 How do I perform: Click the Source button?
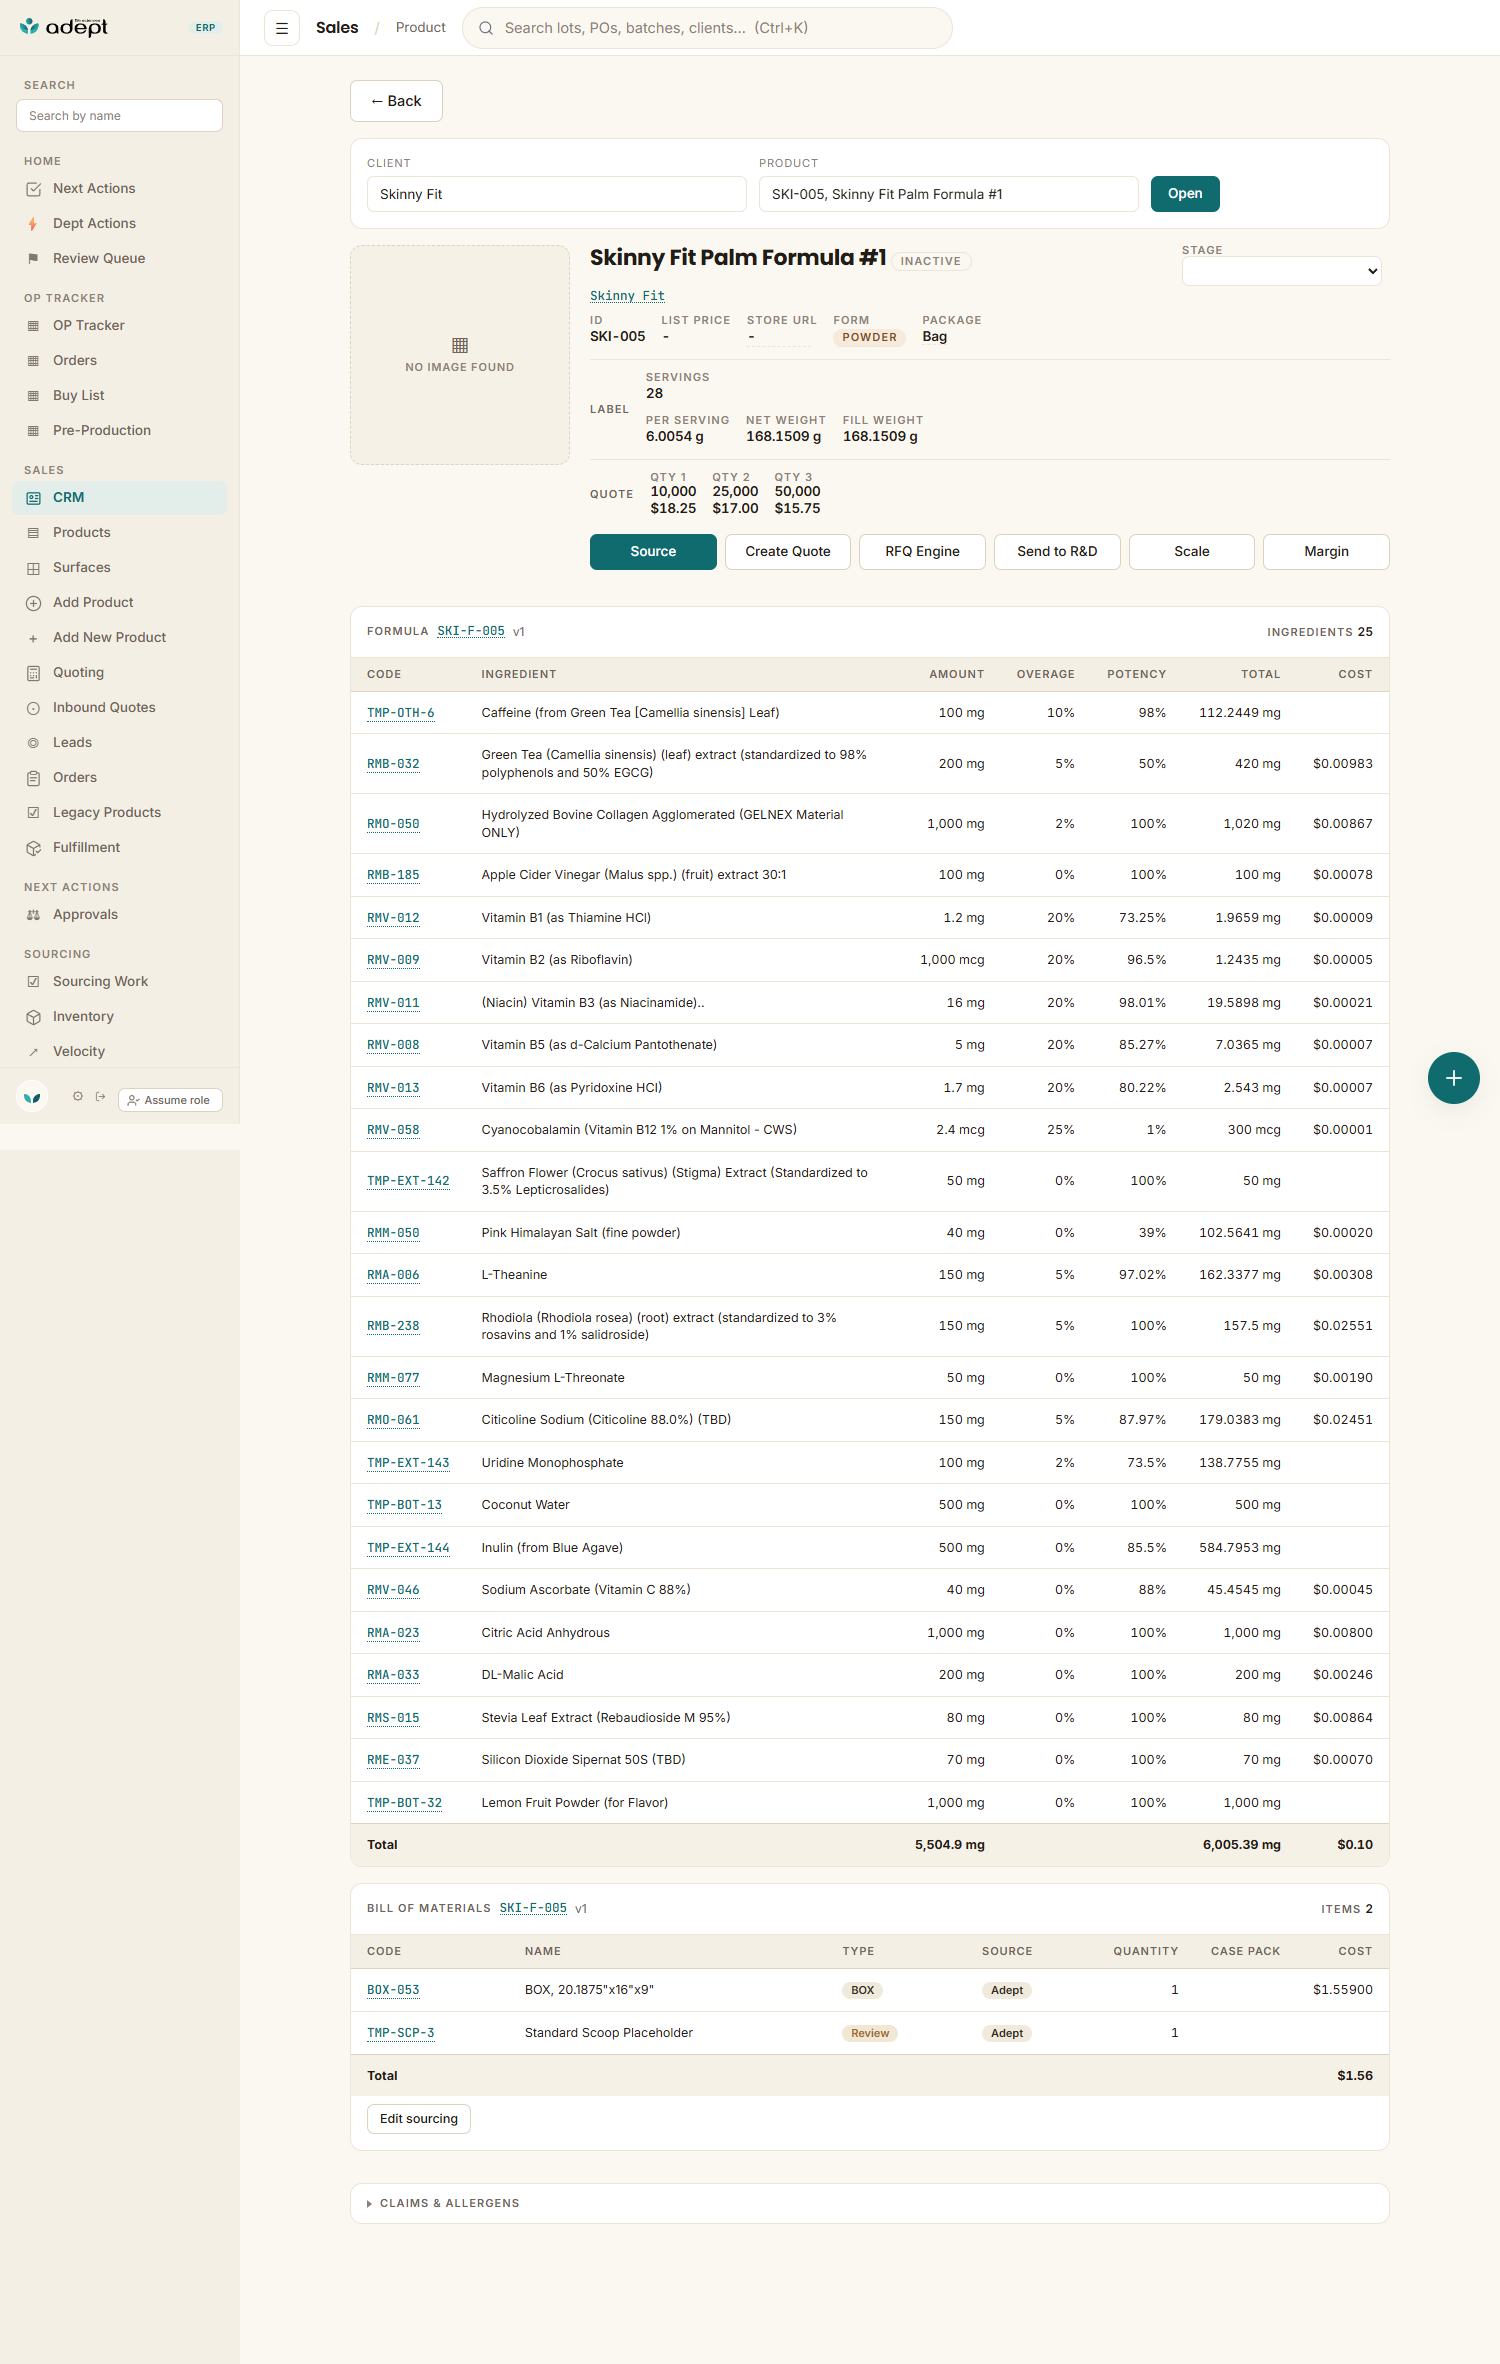point(653,552)
